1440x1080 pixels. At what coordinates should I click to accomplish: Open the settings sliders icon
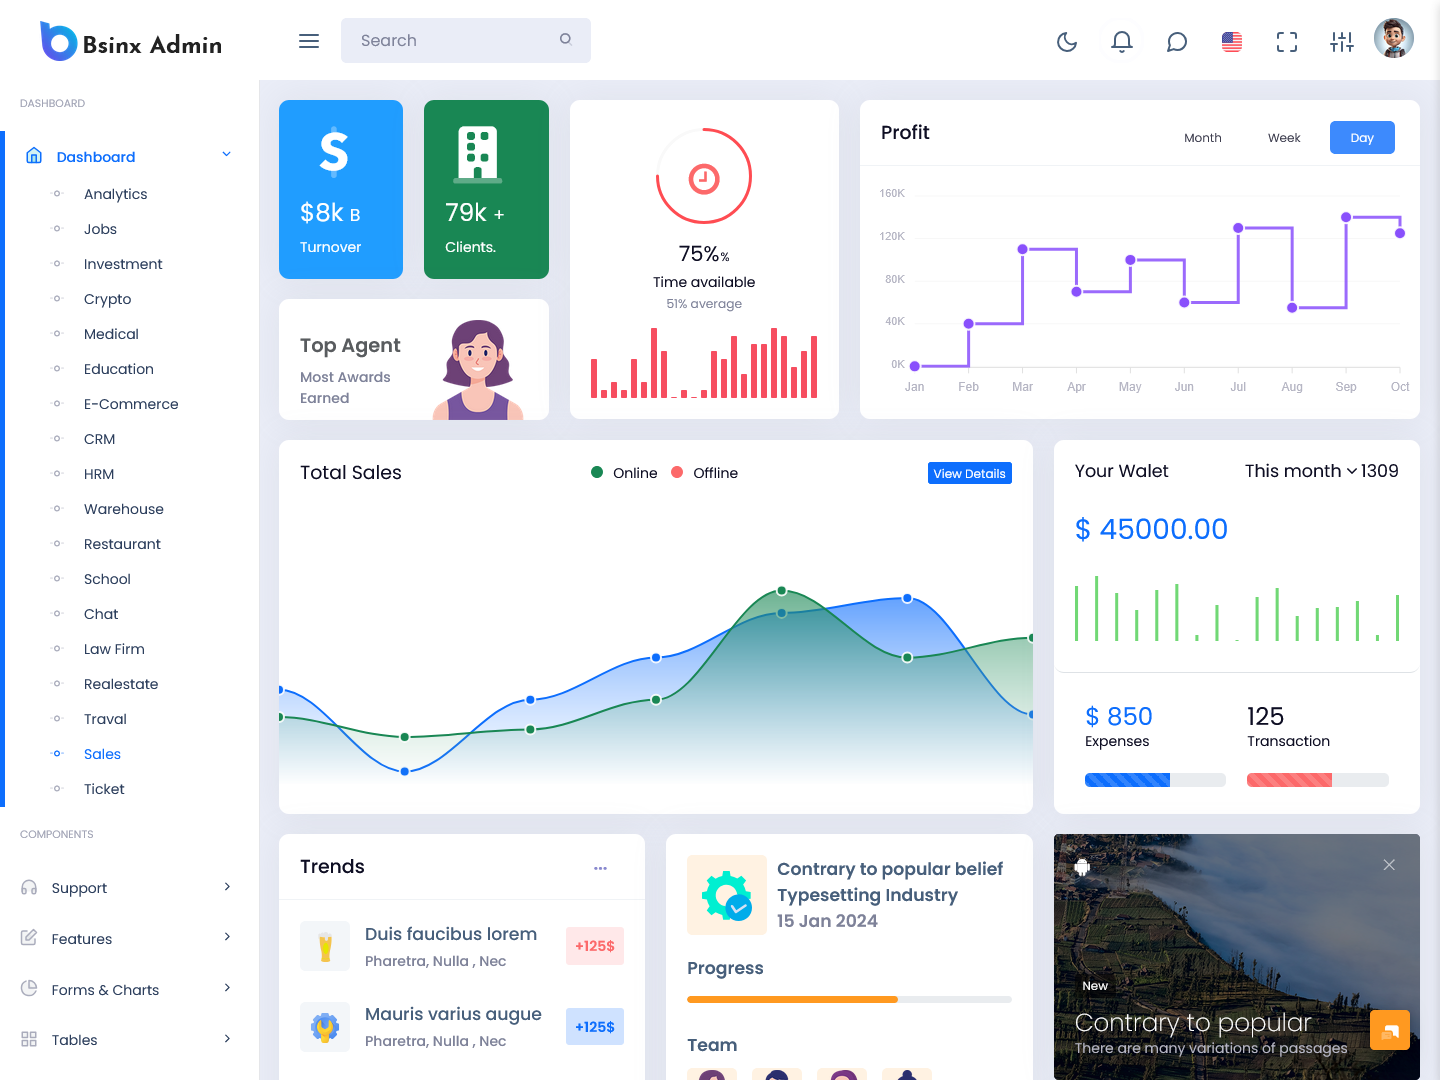(x=1342, y=41)
